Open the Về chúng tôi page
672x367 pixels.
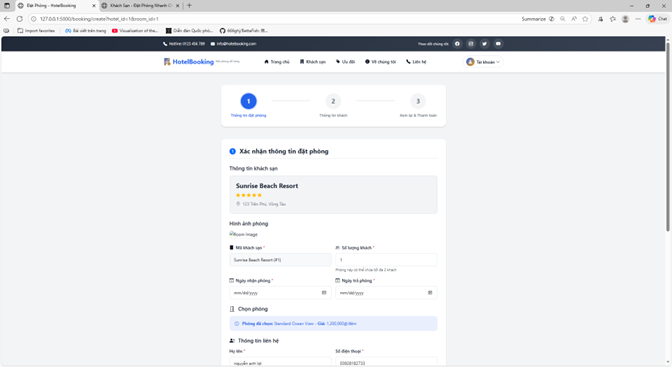[x=381, y=62]
